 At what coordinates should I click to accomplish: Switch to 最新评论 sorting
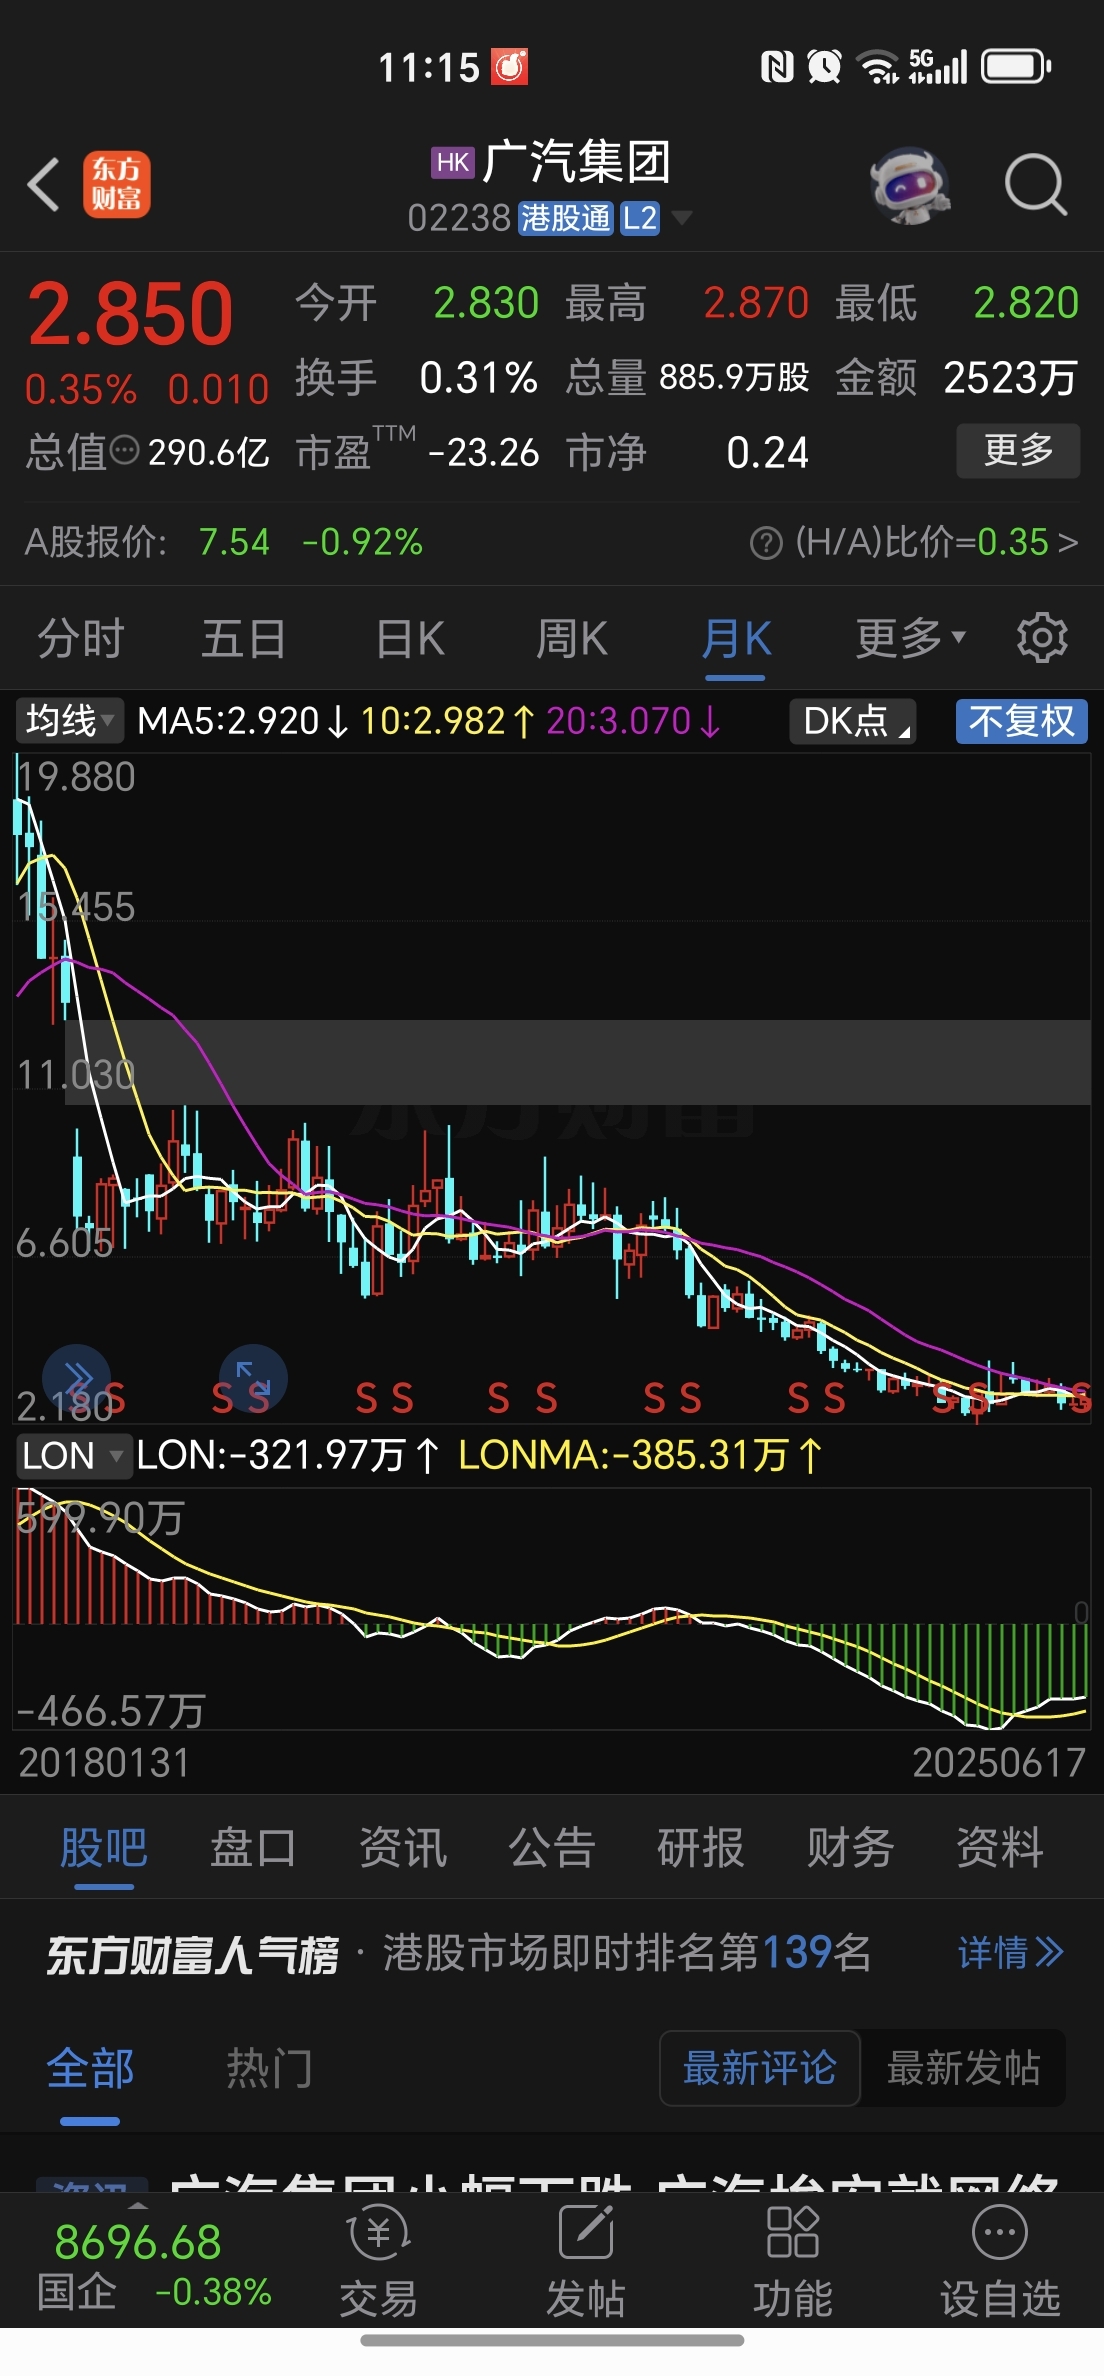pyautogui.click(x=760, y=2068)
